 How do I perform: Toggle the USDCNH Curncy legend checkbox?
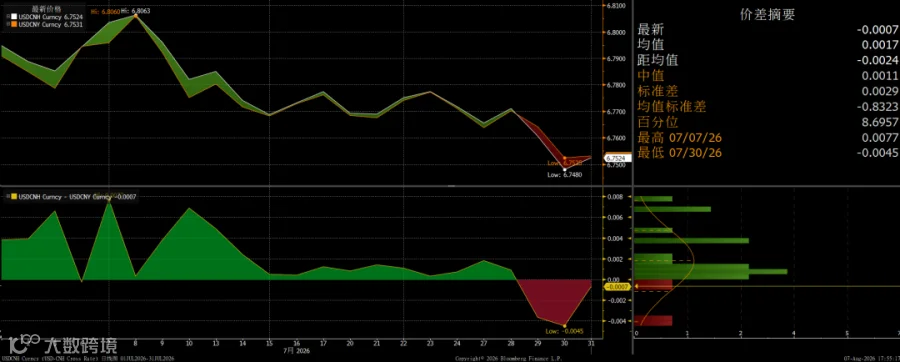tap(7, 17)
